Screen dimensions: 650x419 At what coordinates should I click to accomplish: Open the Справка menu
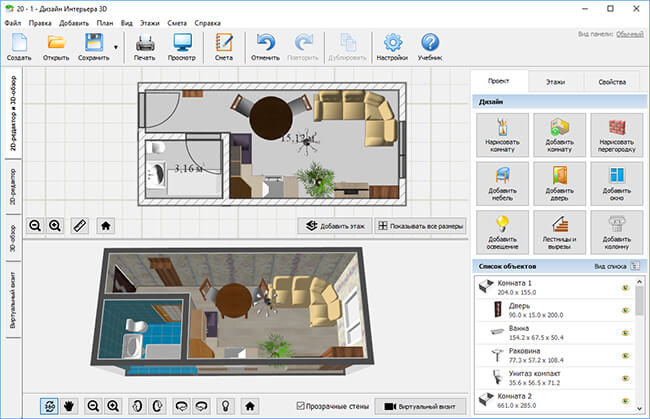[207, 23]
